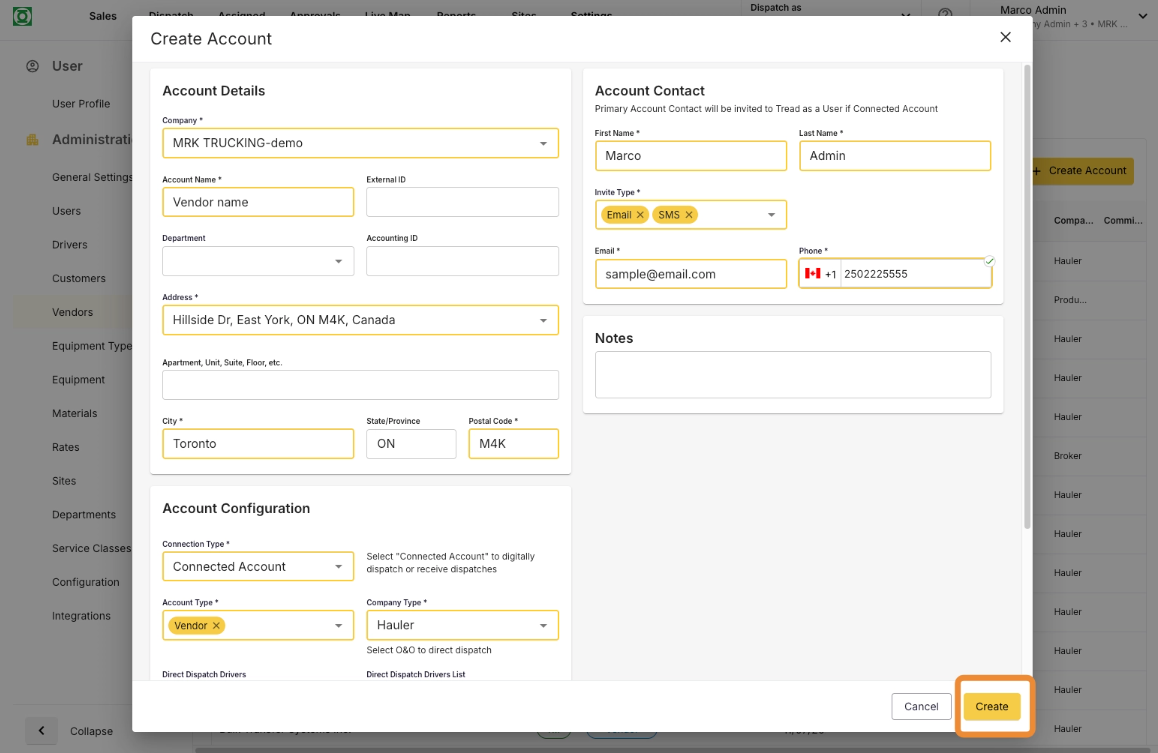Screen dimensions: 1158x753
Task: Close the Create Account dialog with X
Action: coord(1005,37)
